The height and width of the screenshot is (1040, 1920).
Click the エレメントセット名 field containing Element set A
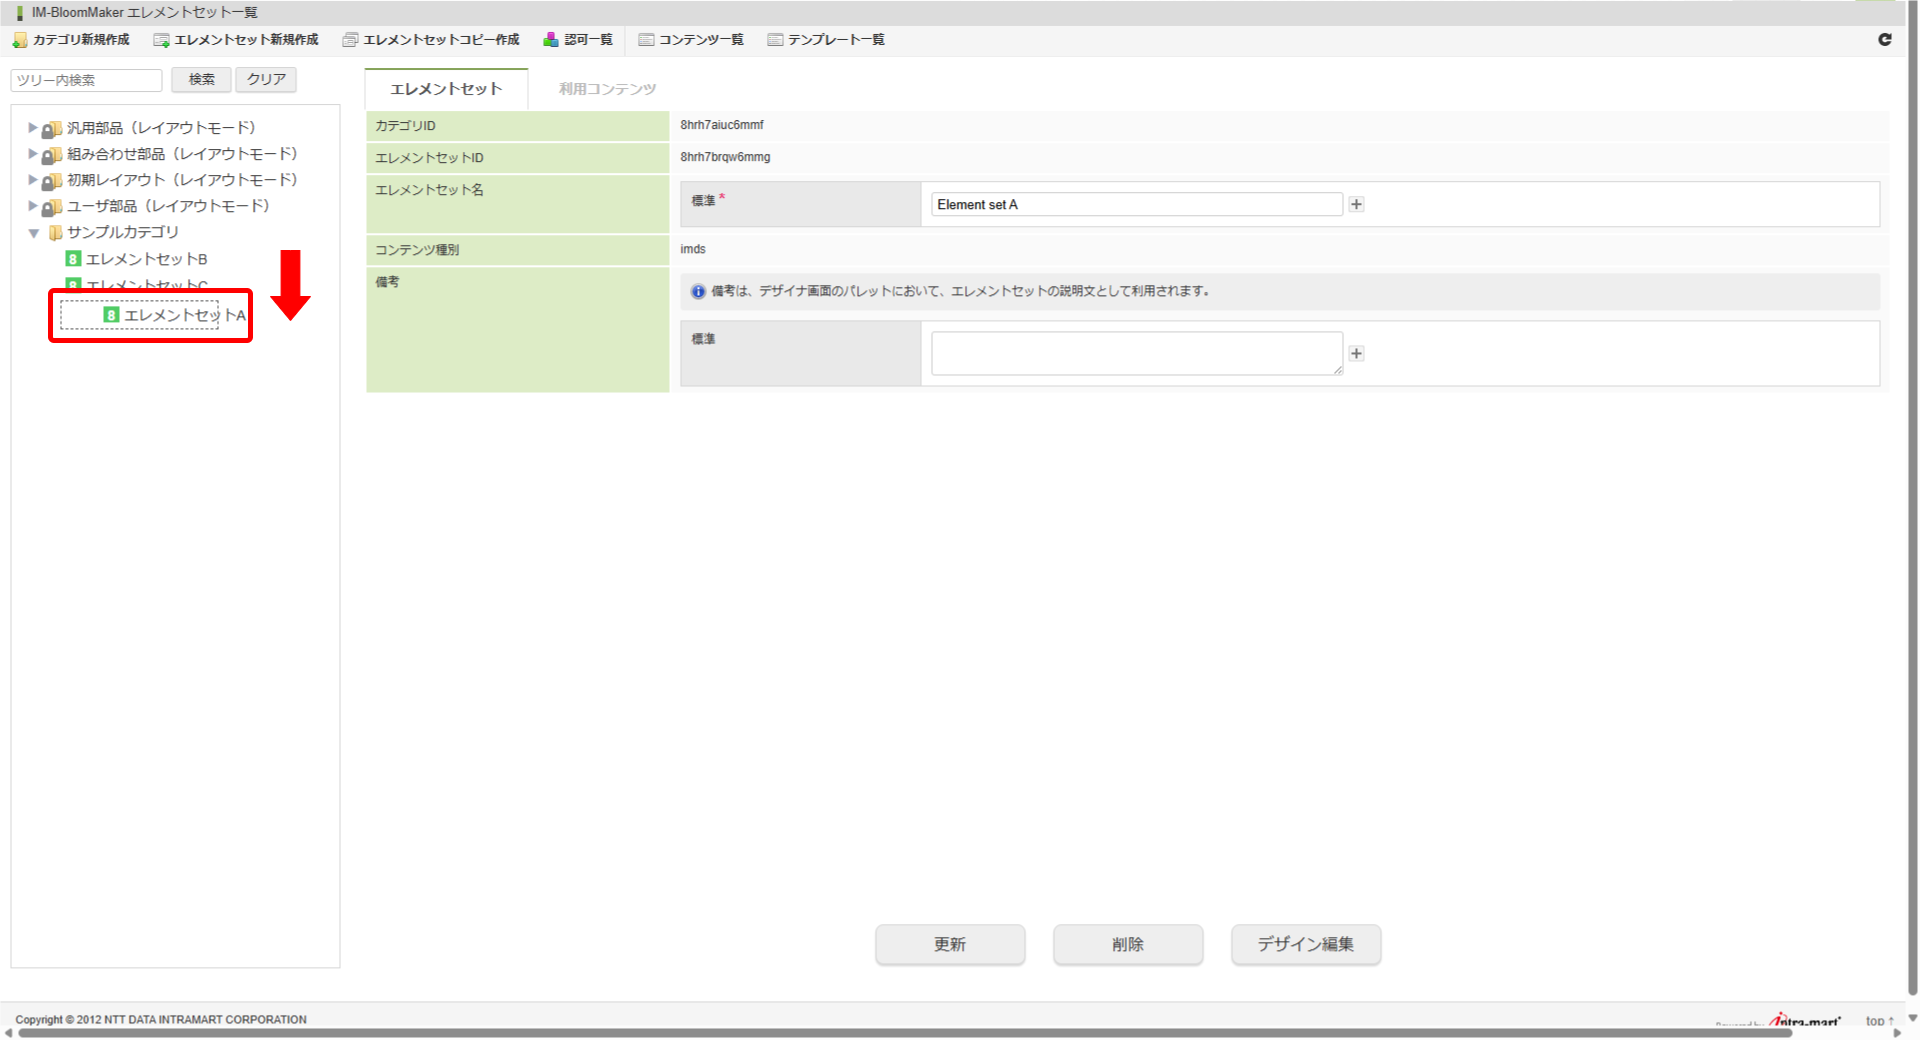coord(1137,204)
